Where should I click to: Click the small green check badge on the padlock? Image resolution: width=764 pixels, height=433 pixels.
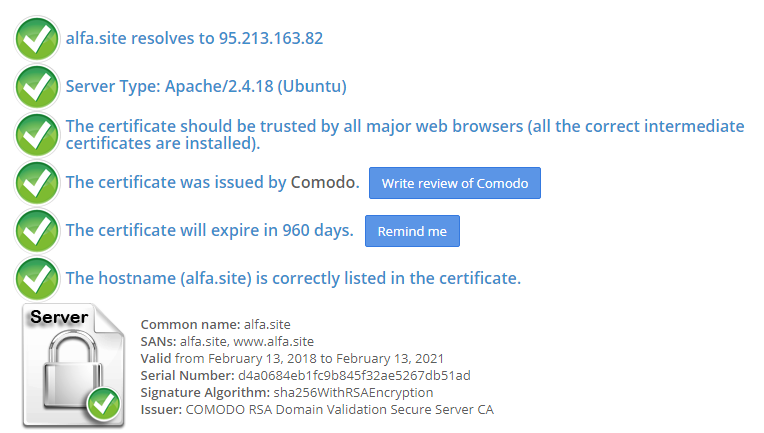pos(104,404)
